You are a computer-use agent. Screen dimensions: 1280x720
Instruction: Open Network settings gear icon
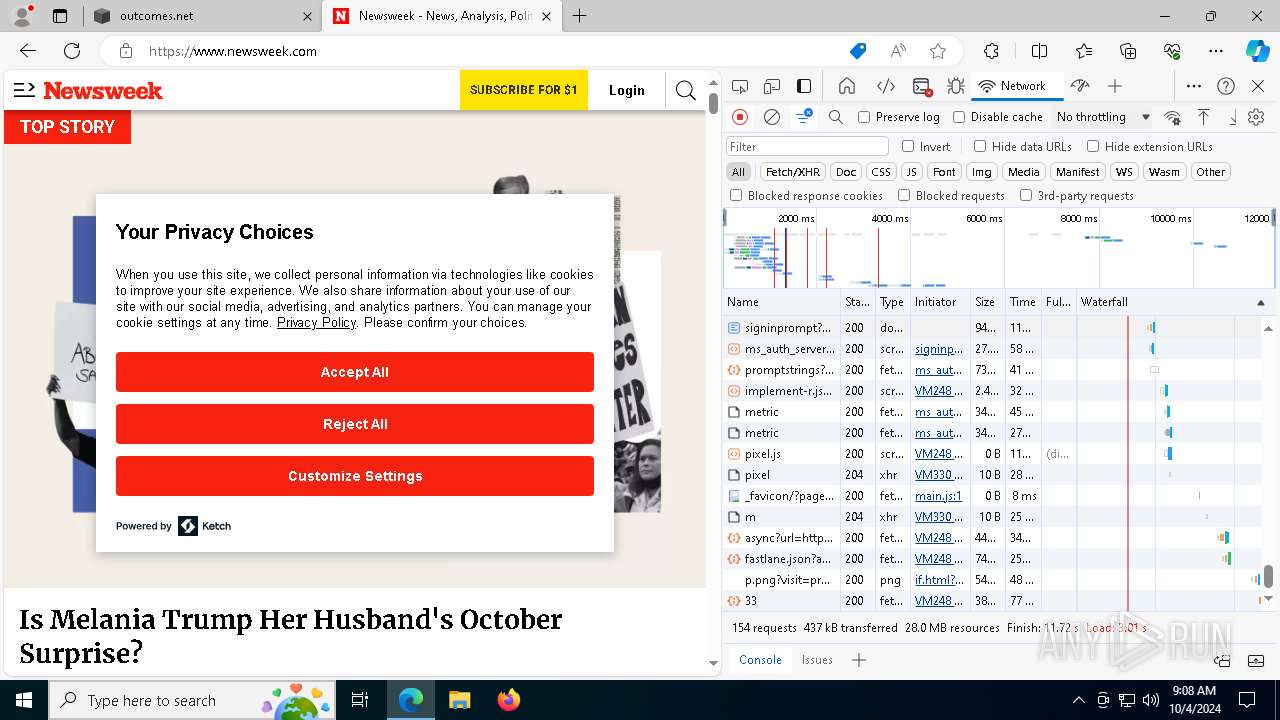[1256, 117]
